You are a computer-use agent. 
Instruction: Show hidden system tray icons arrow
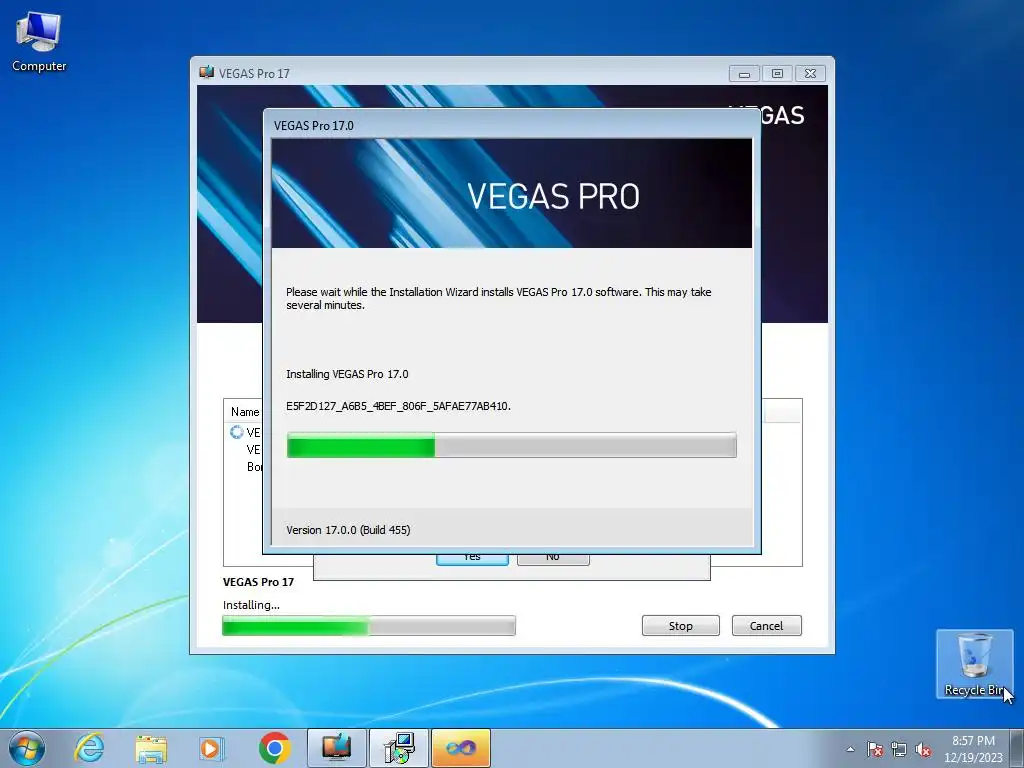[x=850, y=749]
